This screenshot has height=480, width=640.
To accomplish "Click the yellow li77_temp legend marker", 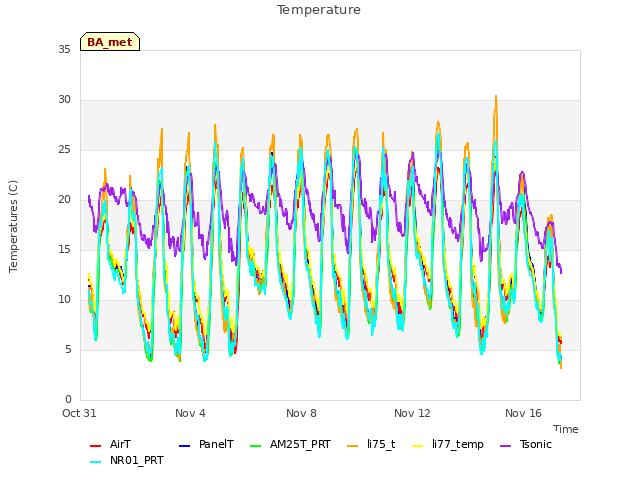I will point(418,446).
